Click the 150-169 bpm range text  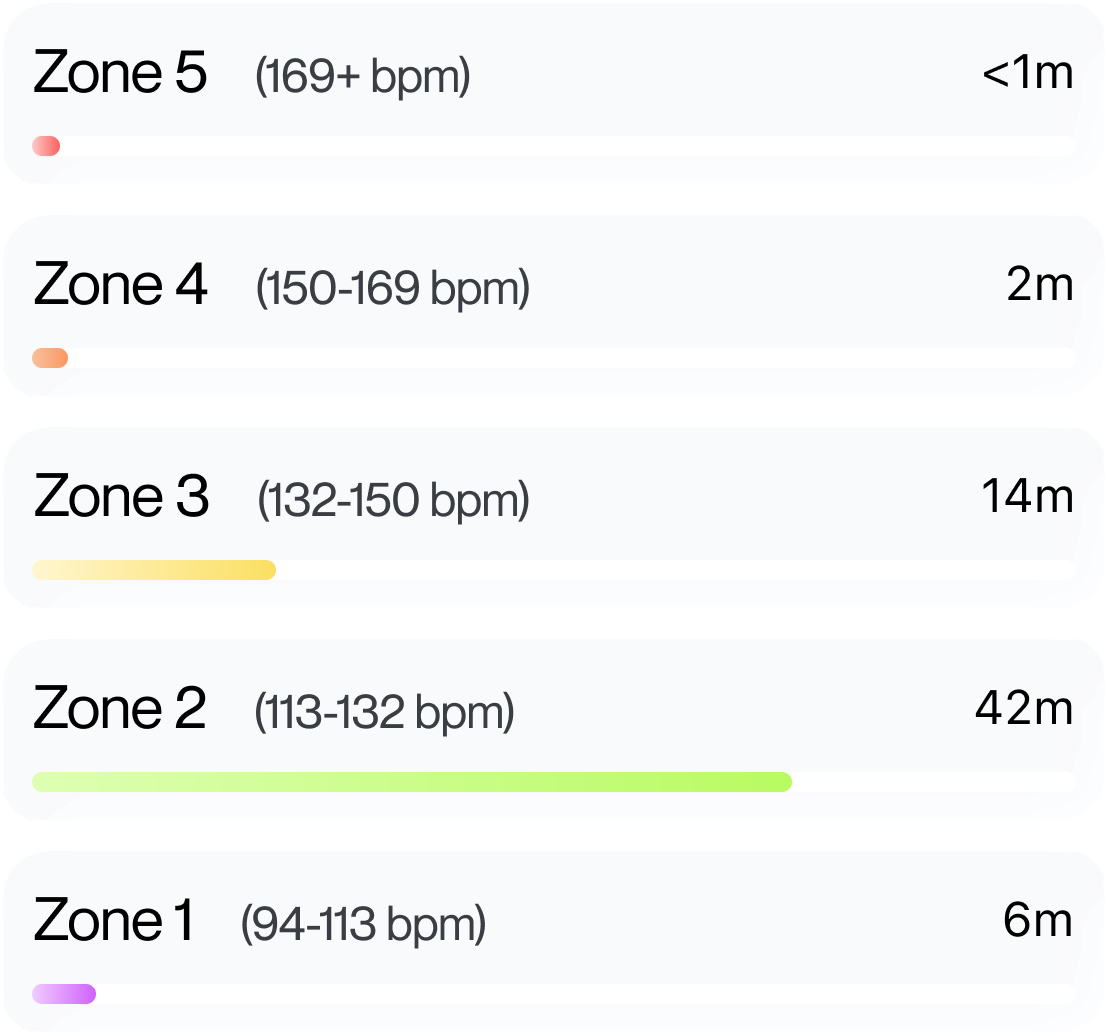pyautogui.click(x=392, y=290)
